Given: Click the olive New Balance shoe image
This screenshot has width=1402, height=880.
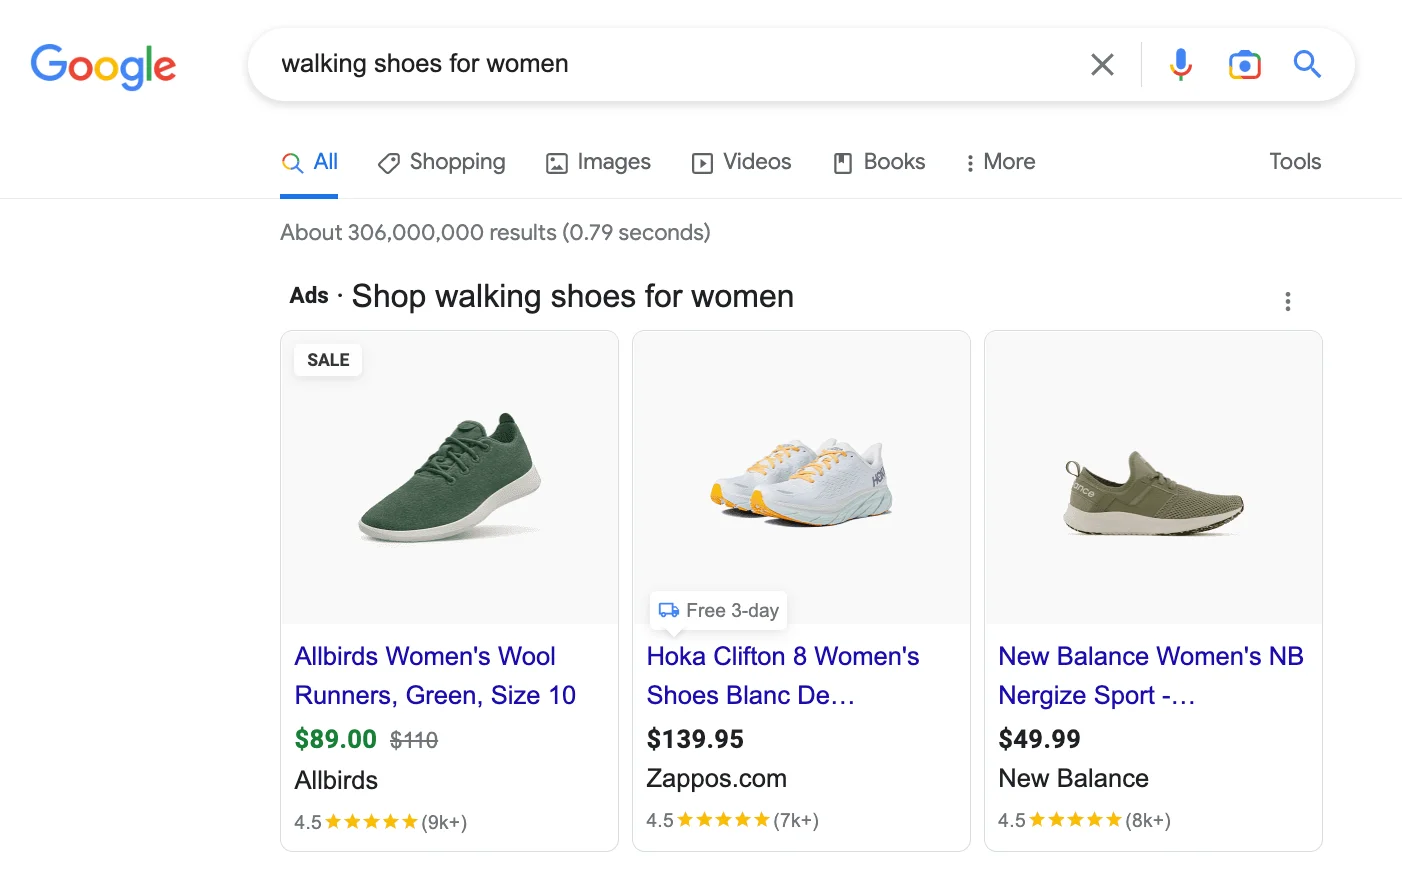Looking at the screenshot, I should tap(1153, 493).
